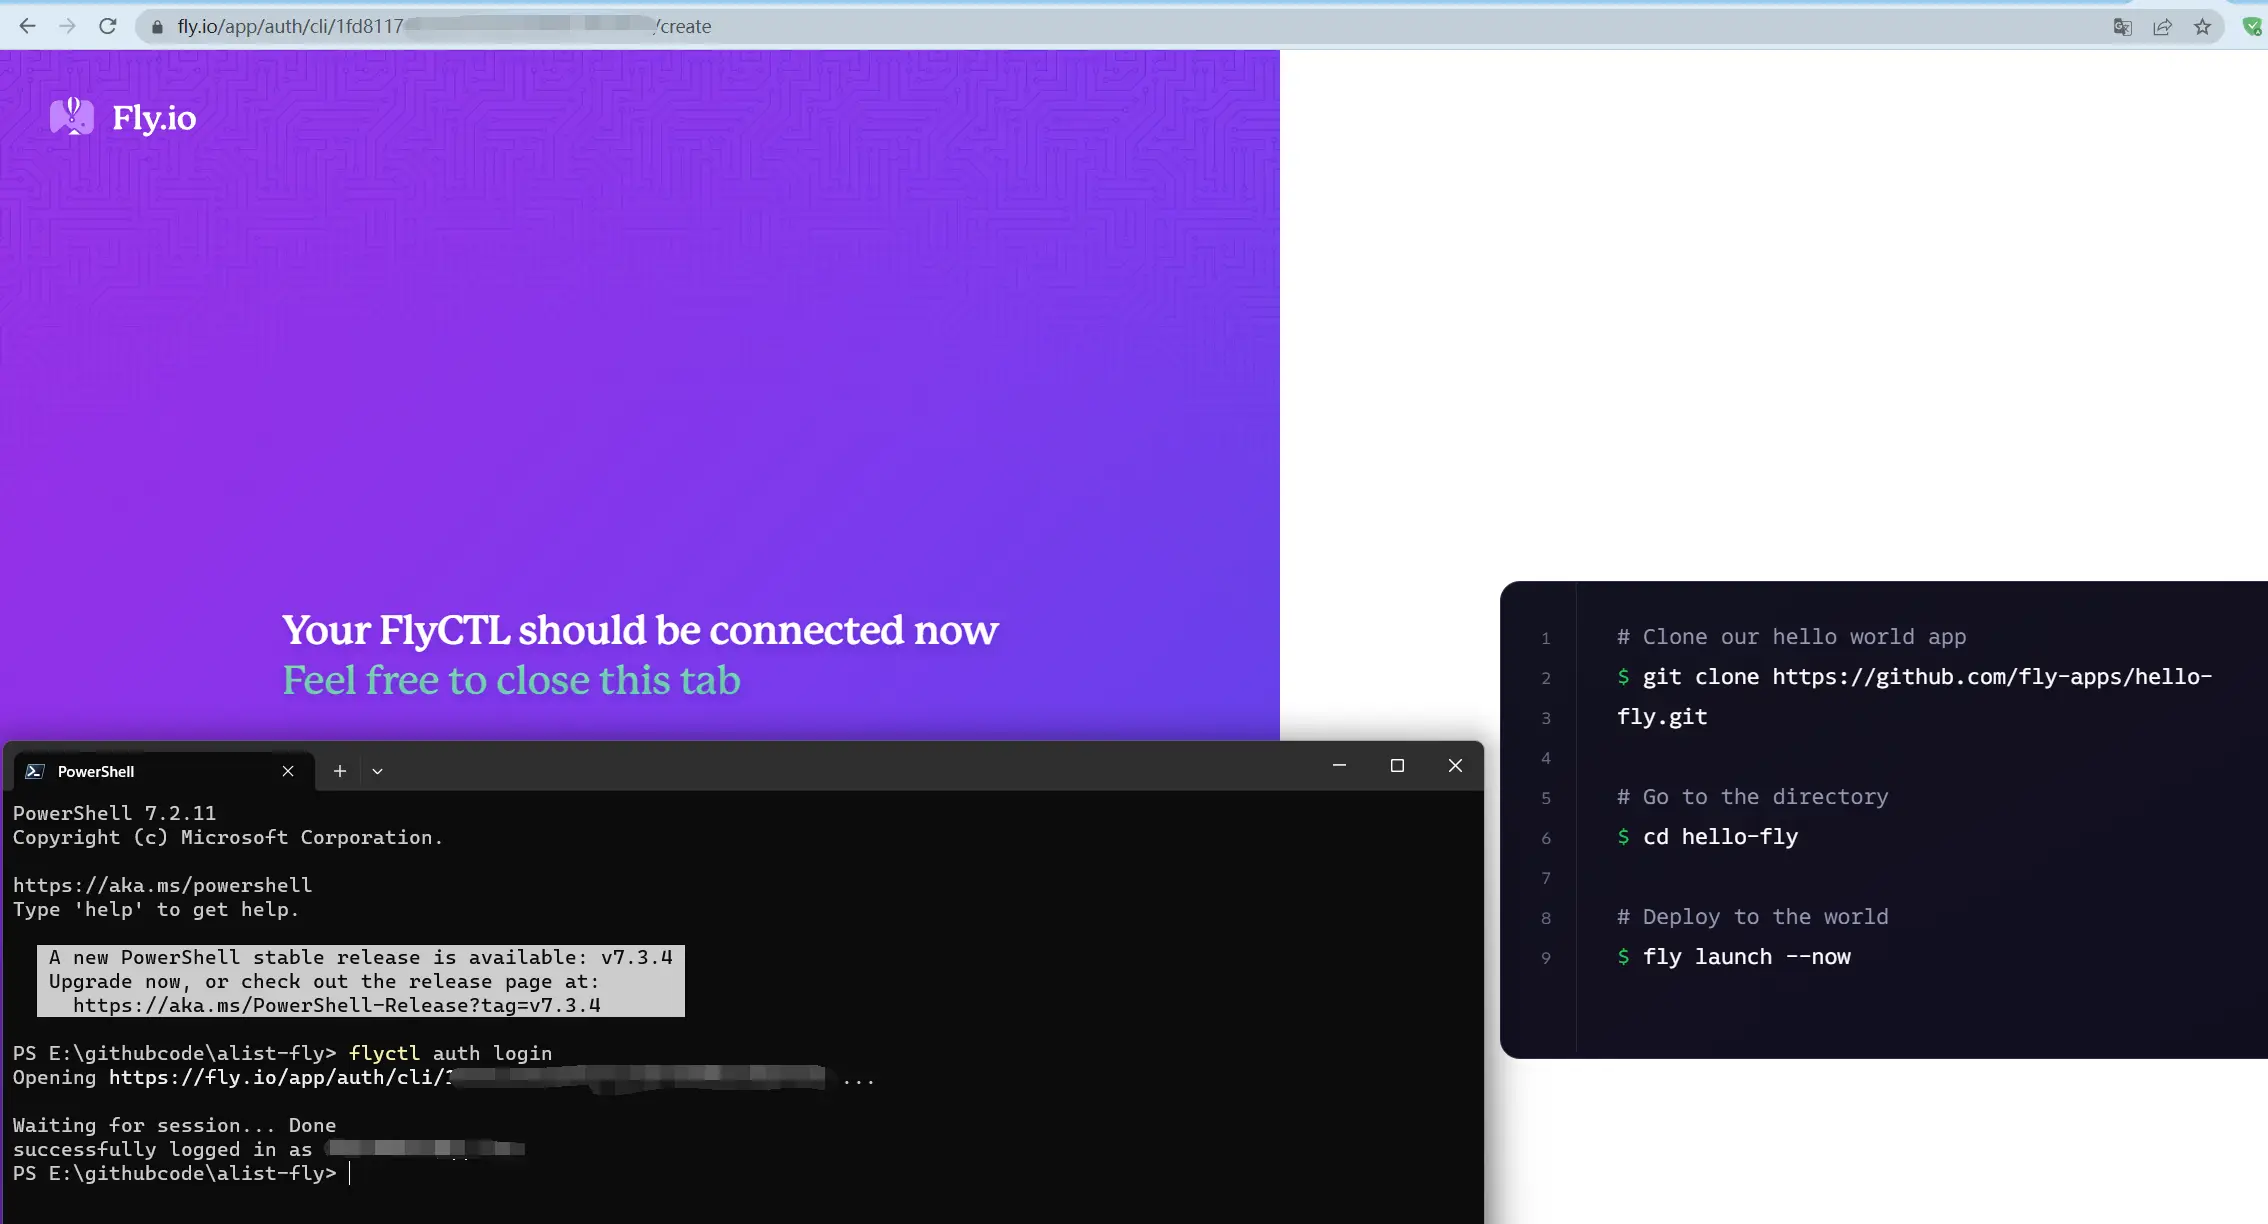The height and width of the screenshot is (1224, 2268).
Task: Click 'fly.git' continuation line in code
Action: (1662, 717)
